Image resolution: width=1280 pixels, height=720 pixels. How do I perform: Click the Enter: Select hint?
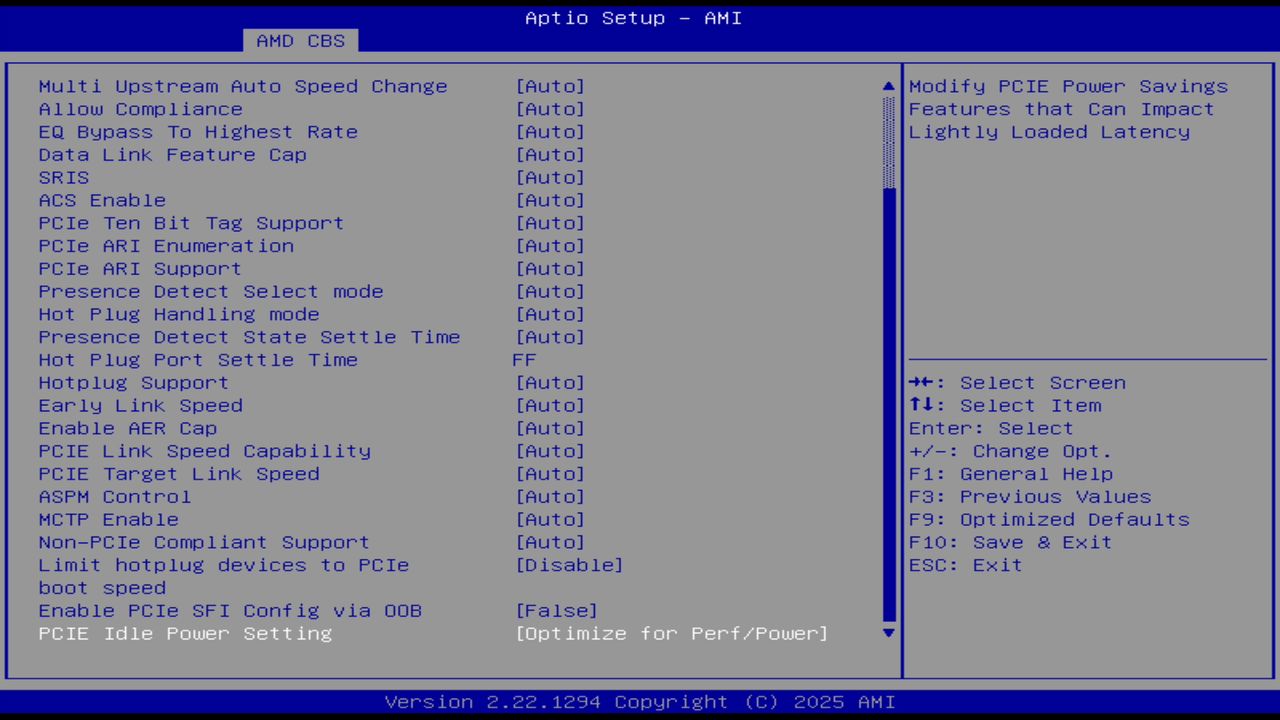991,428
